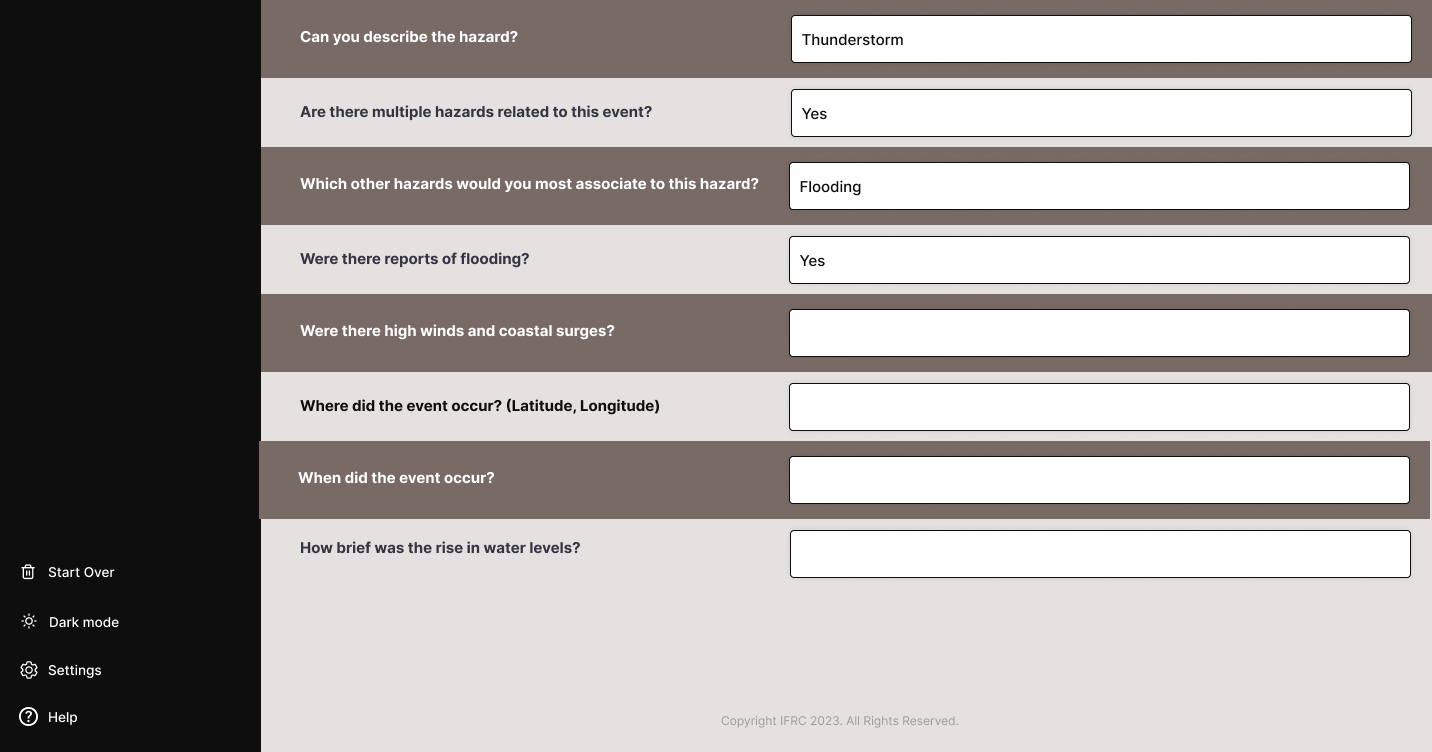1432x752 pixels.
Task: Open Help from the sidebar
Action: click(x=62, y=717)
